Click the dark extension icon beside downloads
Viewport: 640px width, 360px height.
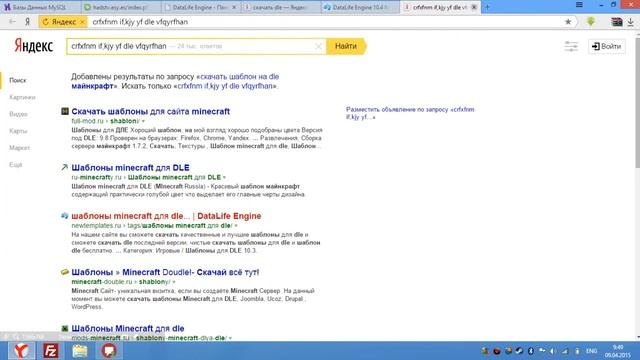[x=617, y=22]
